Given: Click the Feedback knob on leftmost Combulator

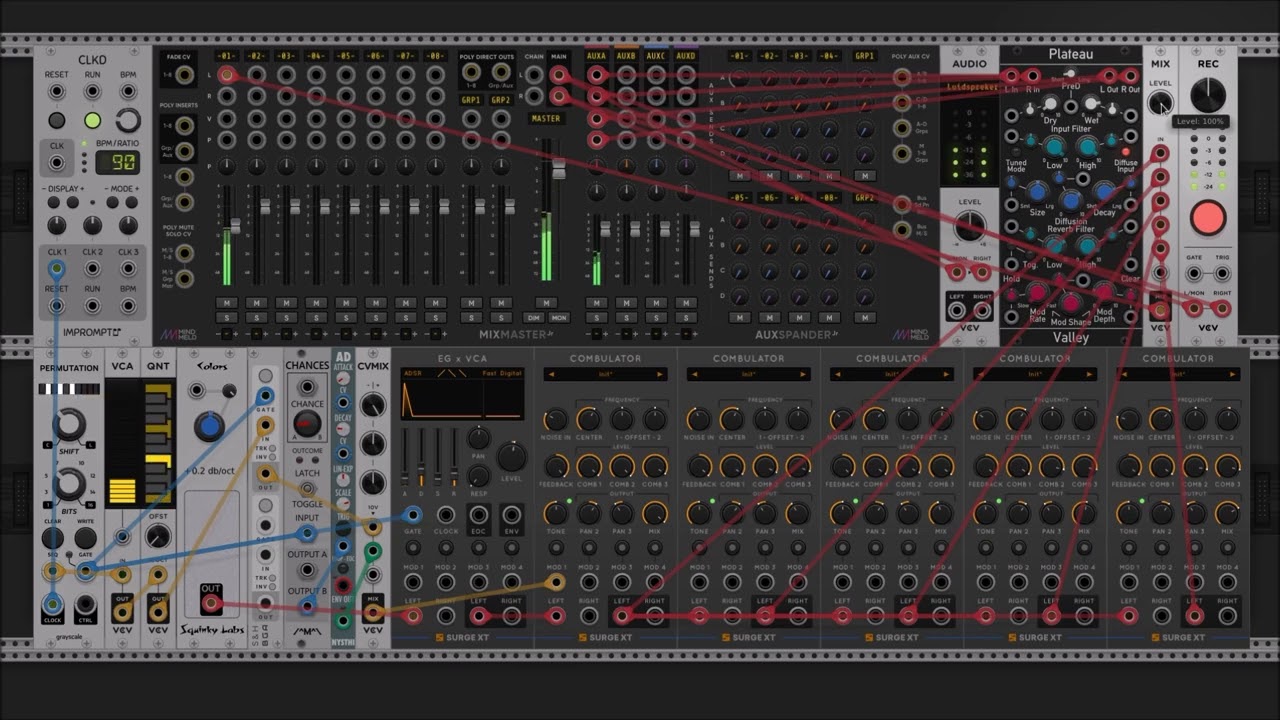Looking at the screenshot, I should [558, 466].
